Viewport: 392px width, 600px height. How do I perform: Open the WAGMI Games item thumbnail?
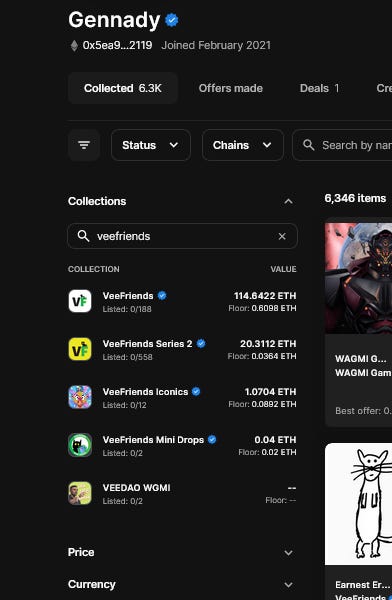click(x=358, y=278)
